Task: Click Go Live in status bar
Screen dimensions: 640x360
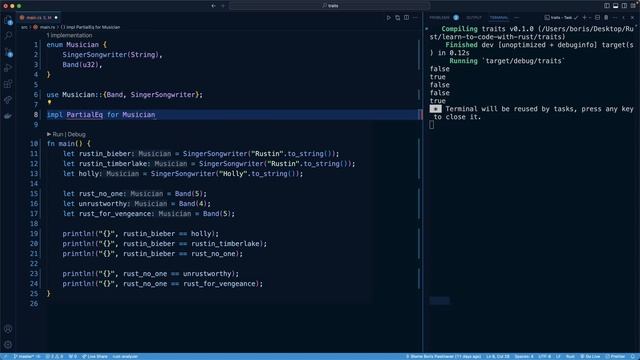Action: coord(590,356)
